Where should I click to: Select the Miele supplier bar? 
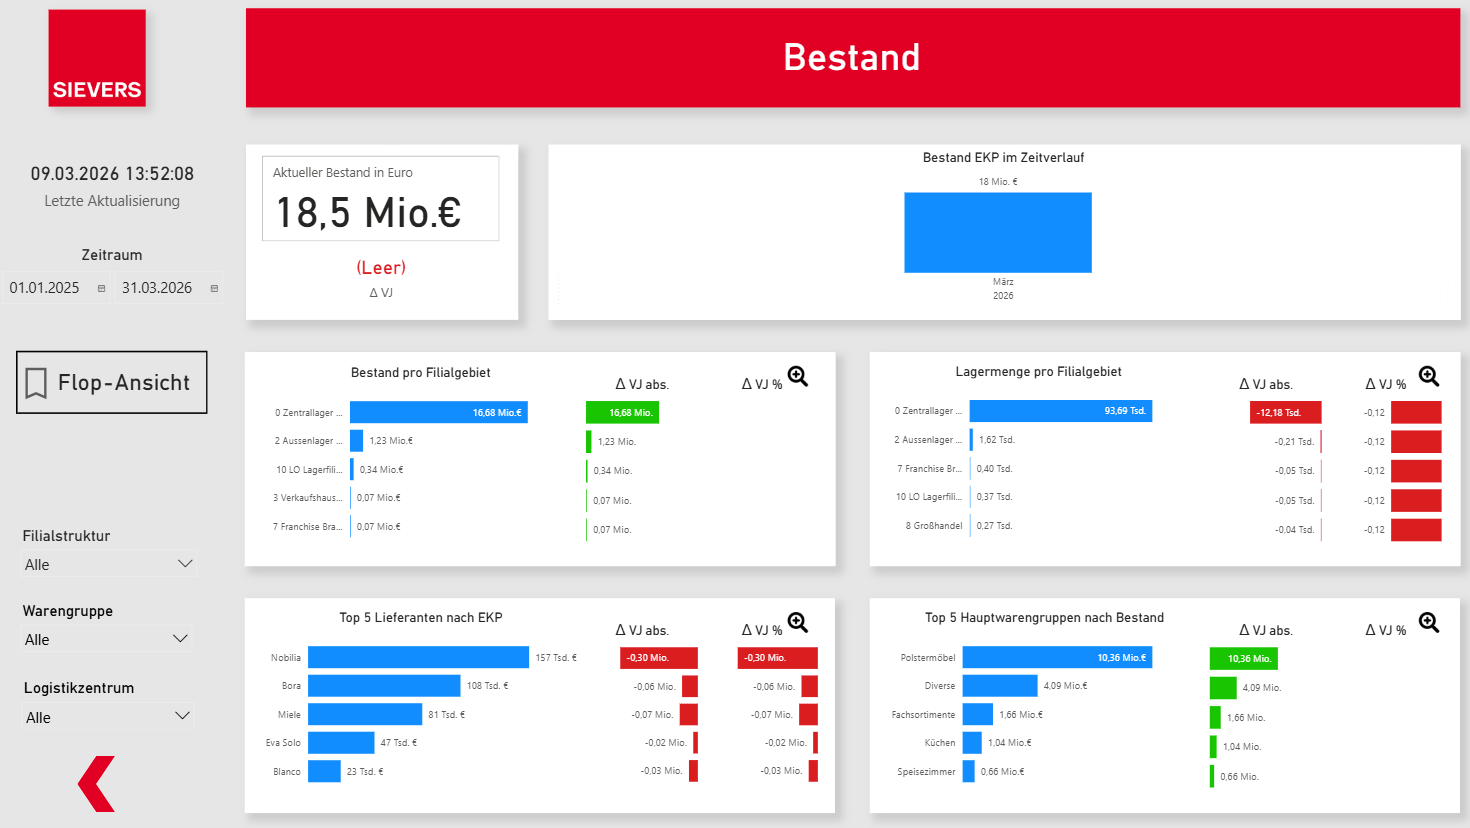(x=365, y=714)
